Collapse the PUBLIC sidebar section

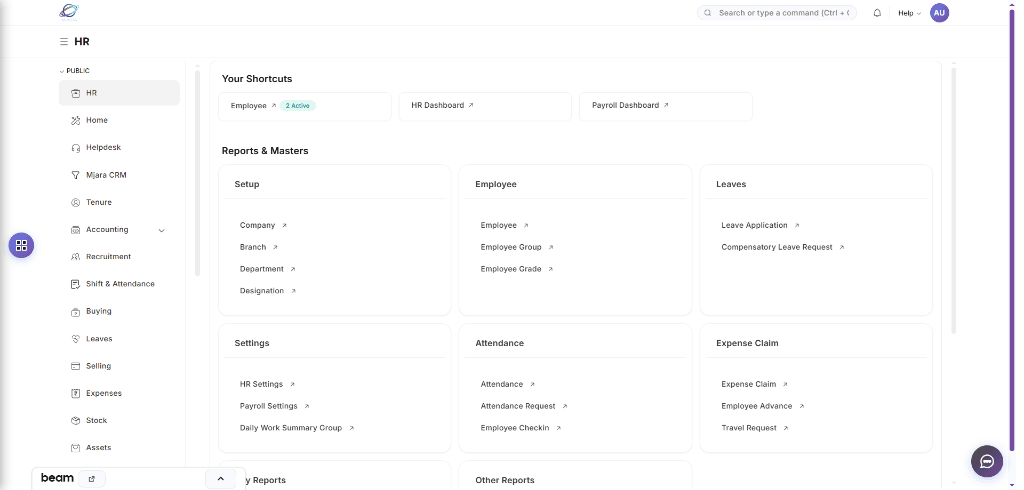pyautogui.click(x=74, y=71)
